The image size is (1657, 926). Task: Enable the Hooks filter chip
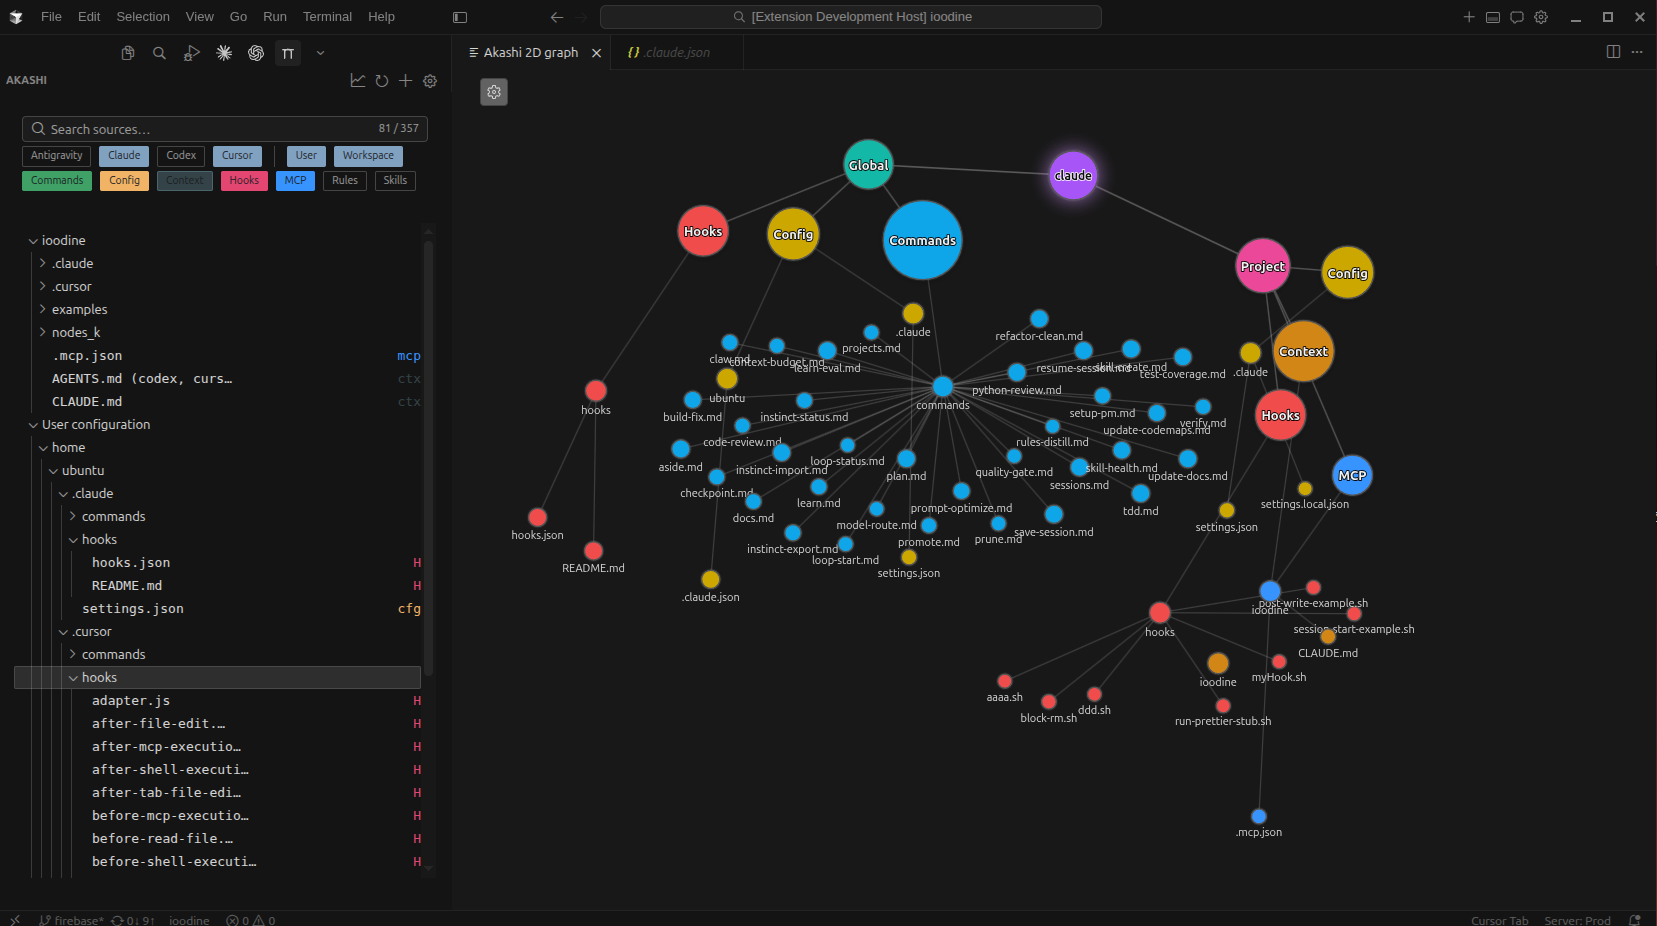click(x=244, y=180)
